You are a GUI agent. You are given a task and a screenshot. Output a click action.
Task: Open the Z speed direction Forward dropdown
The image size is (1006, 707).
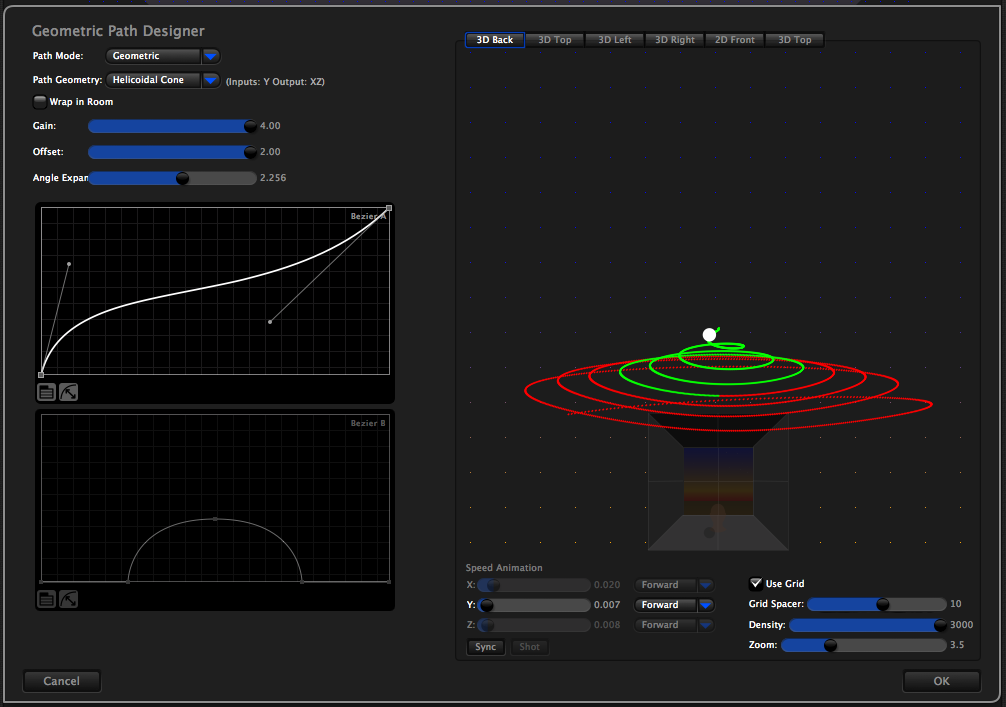pos(674,624)
